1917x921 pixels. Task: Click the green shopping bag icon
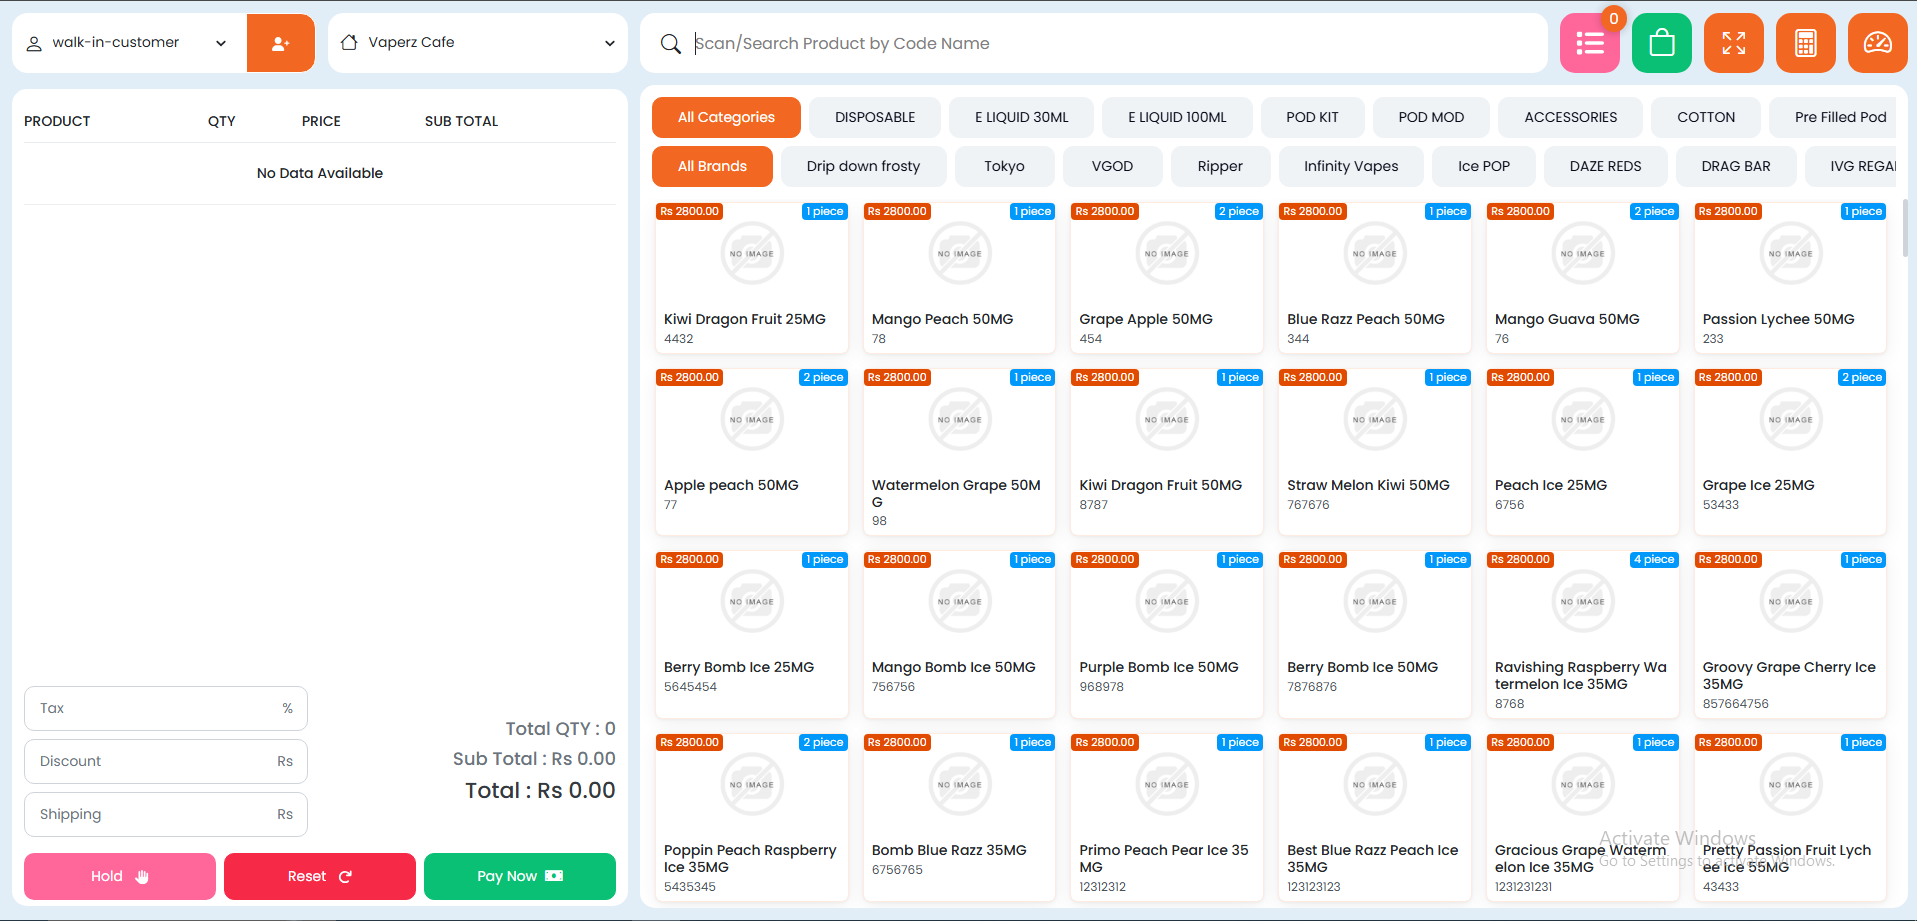[1662, 43]
